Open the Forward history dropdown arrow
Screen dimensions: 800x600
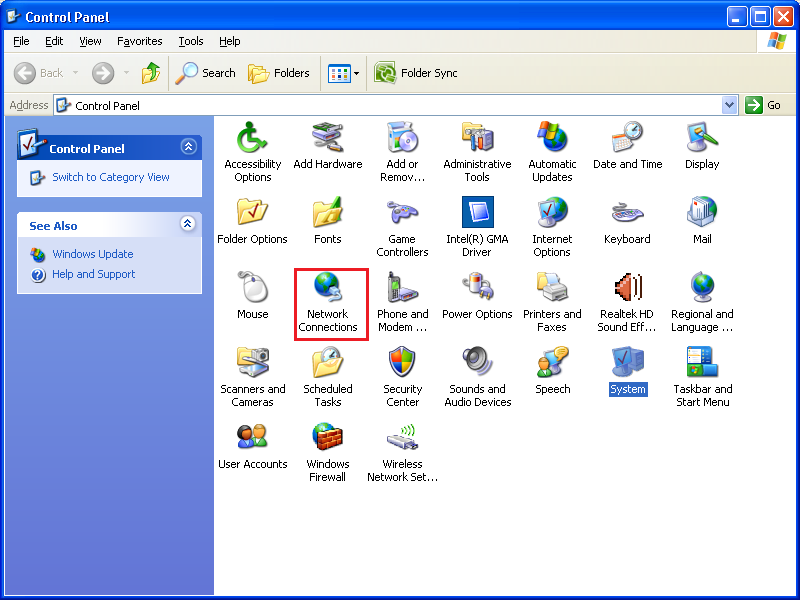click(127, 73)
